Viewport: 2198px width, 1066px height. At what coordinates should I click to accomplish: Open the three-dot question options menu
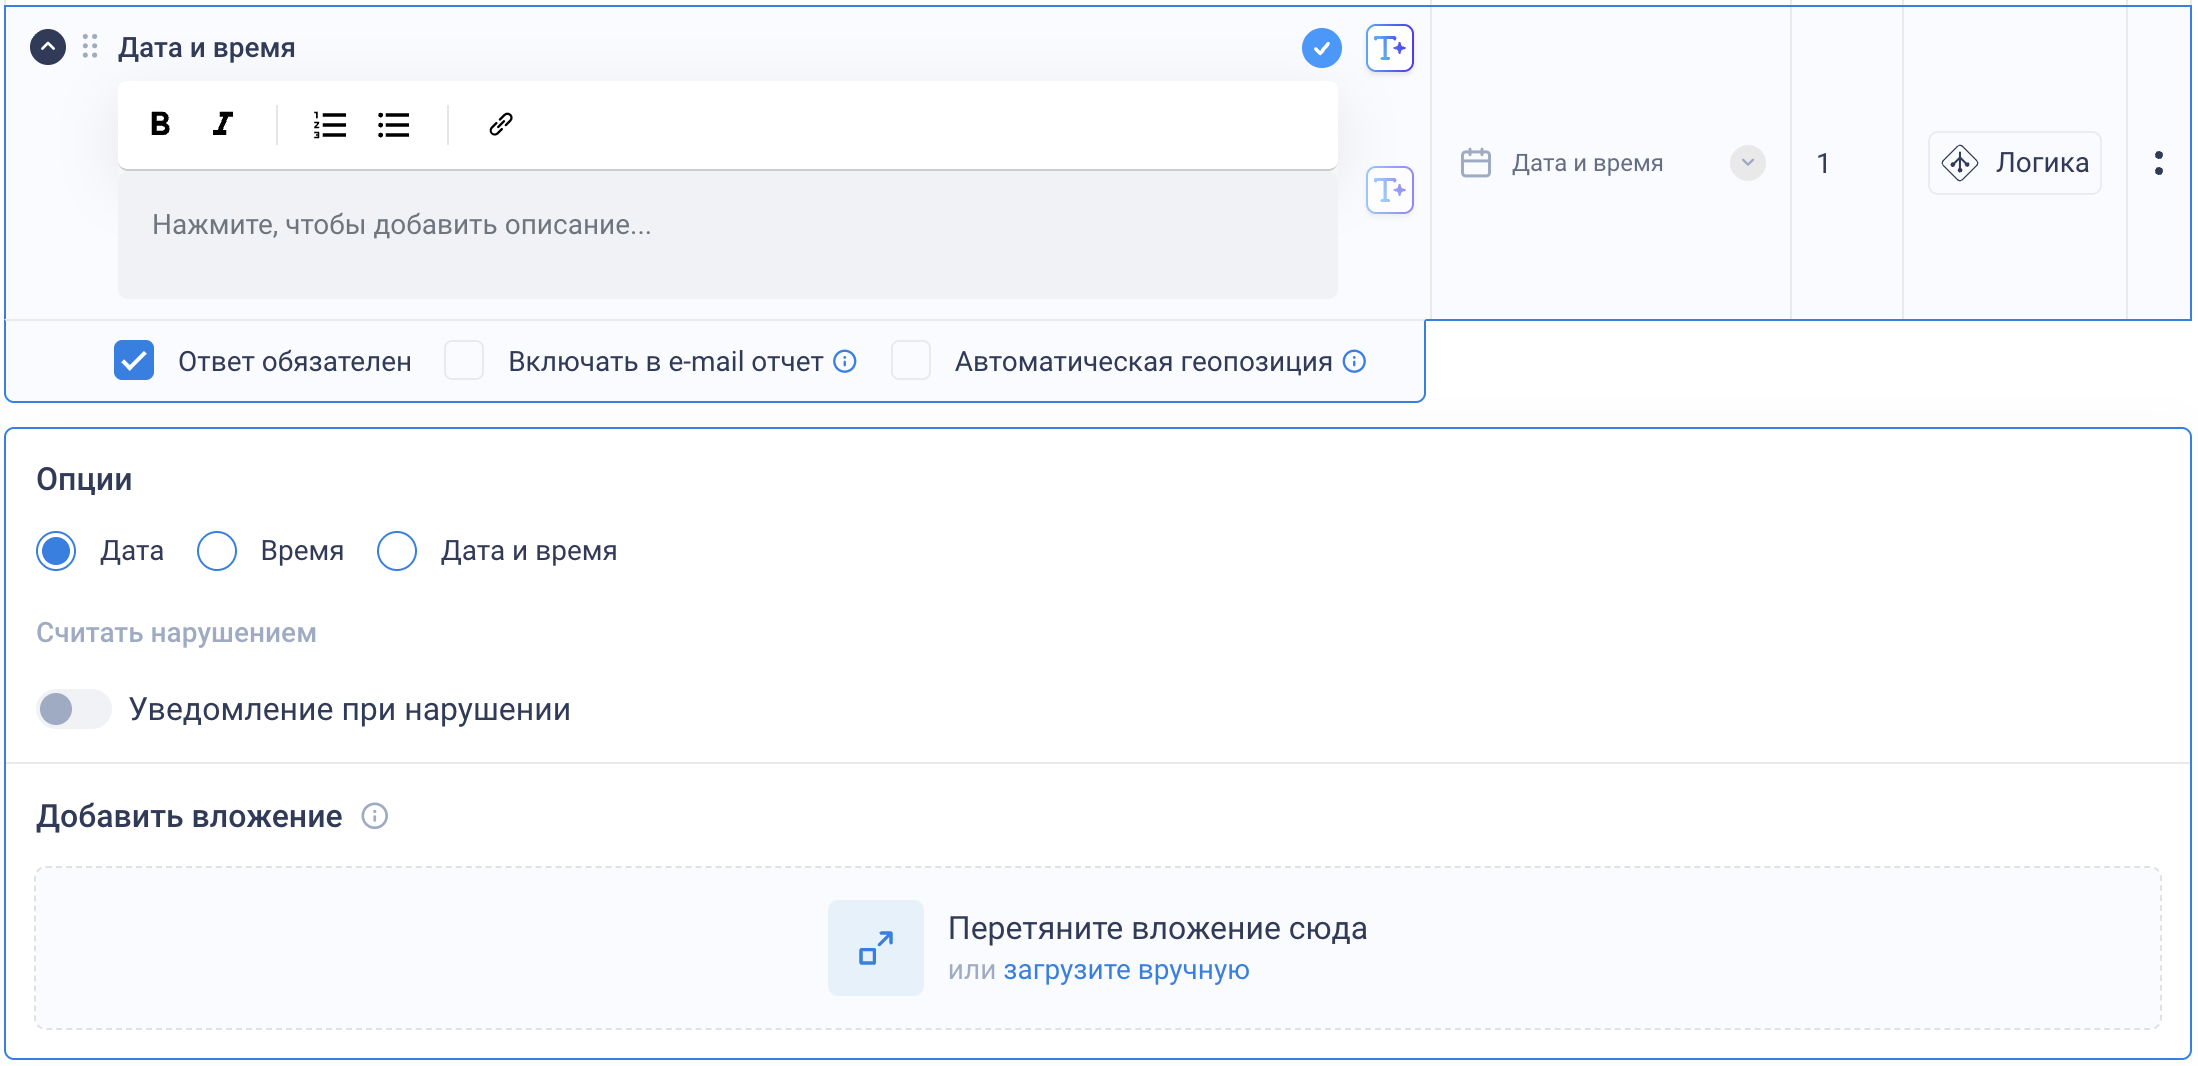2159,163
